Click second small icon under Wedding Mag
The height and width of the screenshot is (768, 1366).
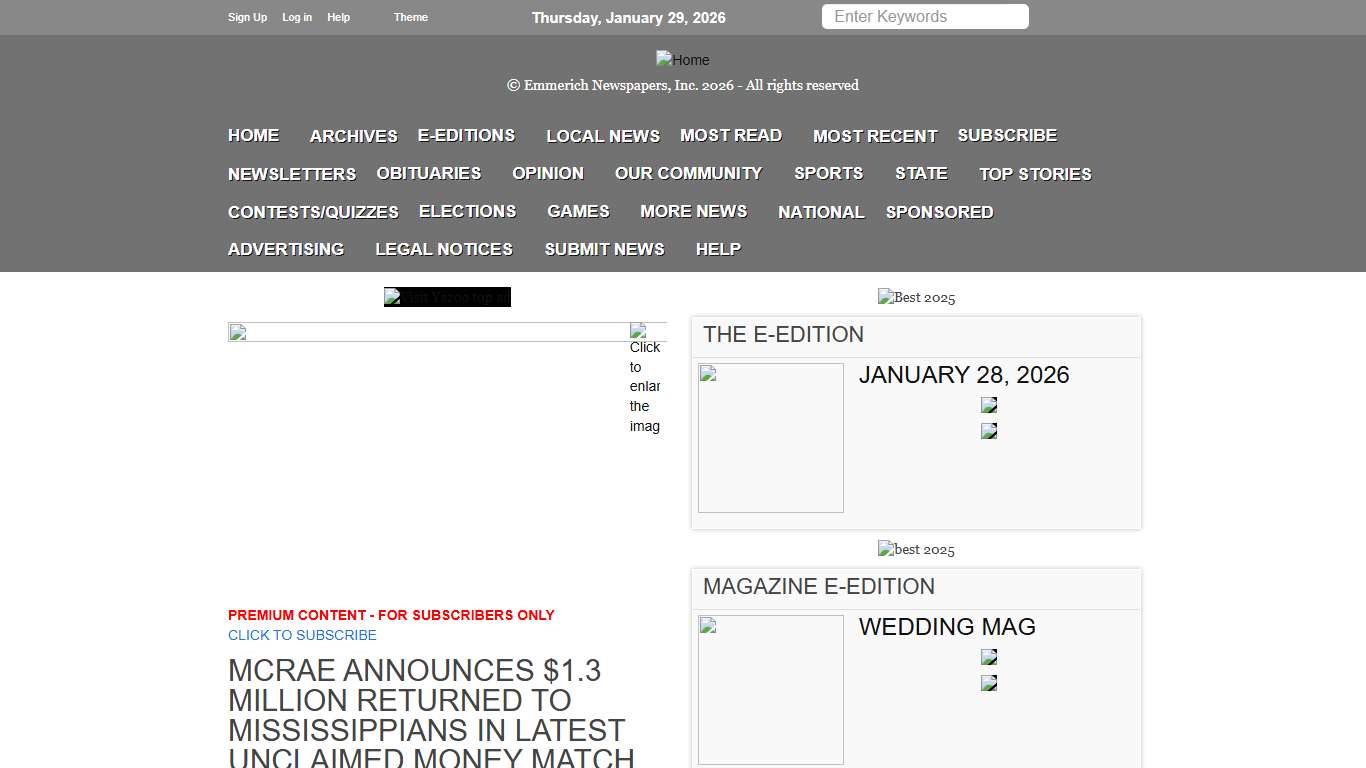pyautogui.click(x=989, y=683)
